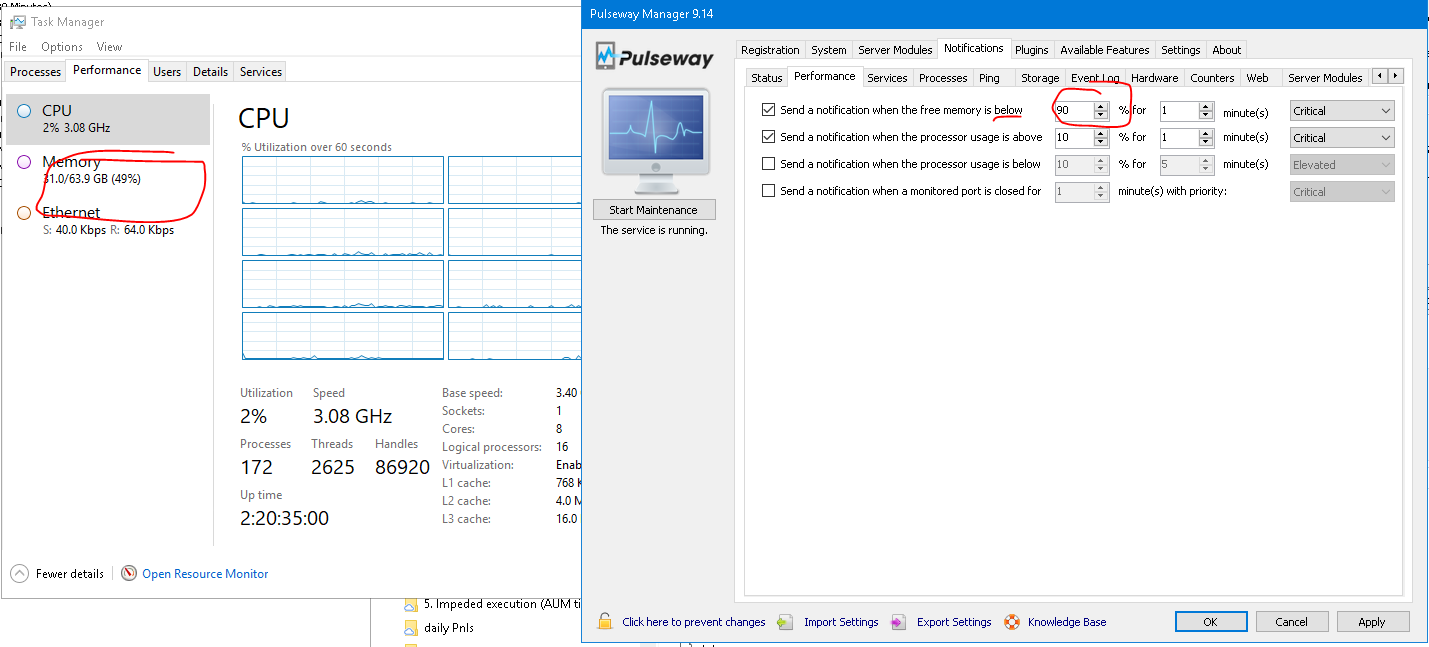
Task: Click the Resource Monitor gauge icon
Action: click(129, 574)
